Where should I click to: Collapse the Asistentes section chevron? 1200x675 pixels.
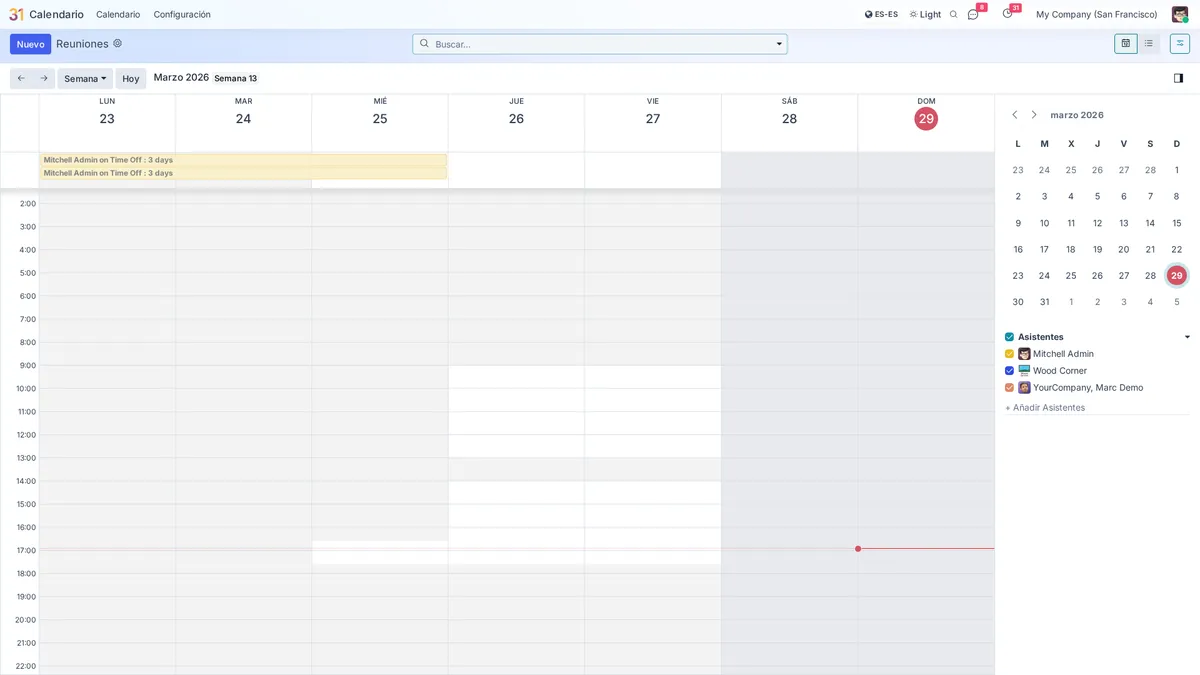point(1187,336)
